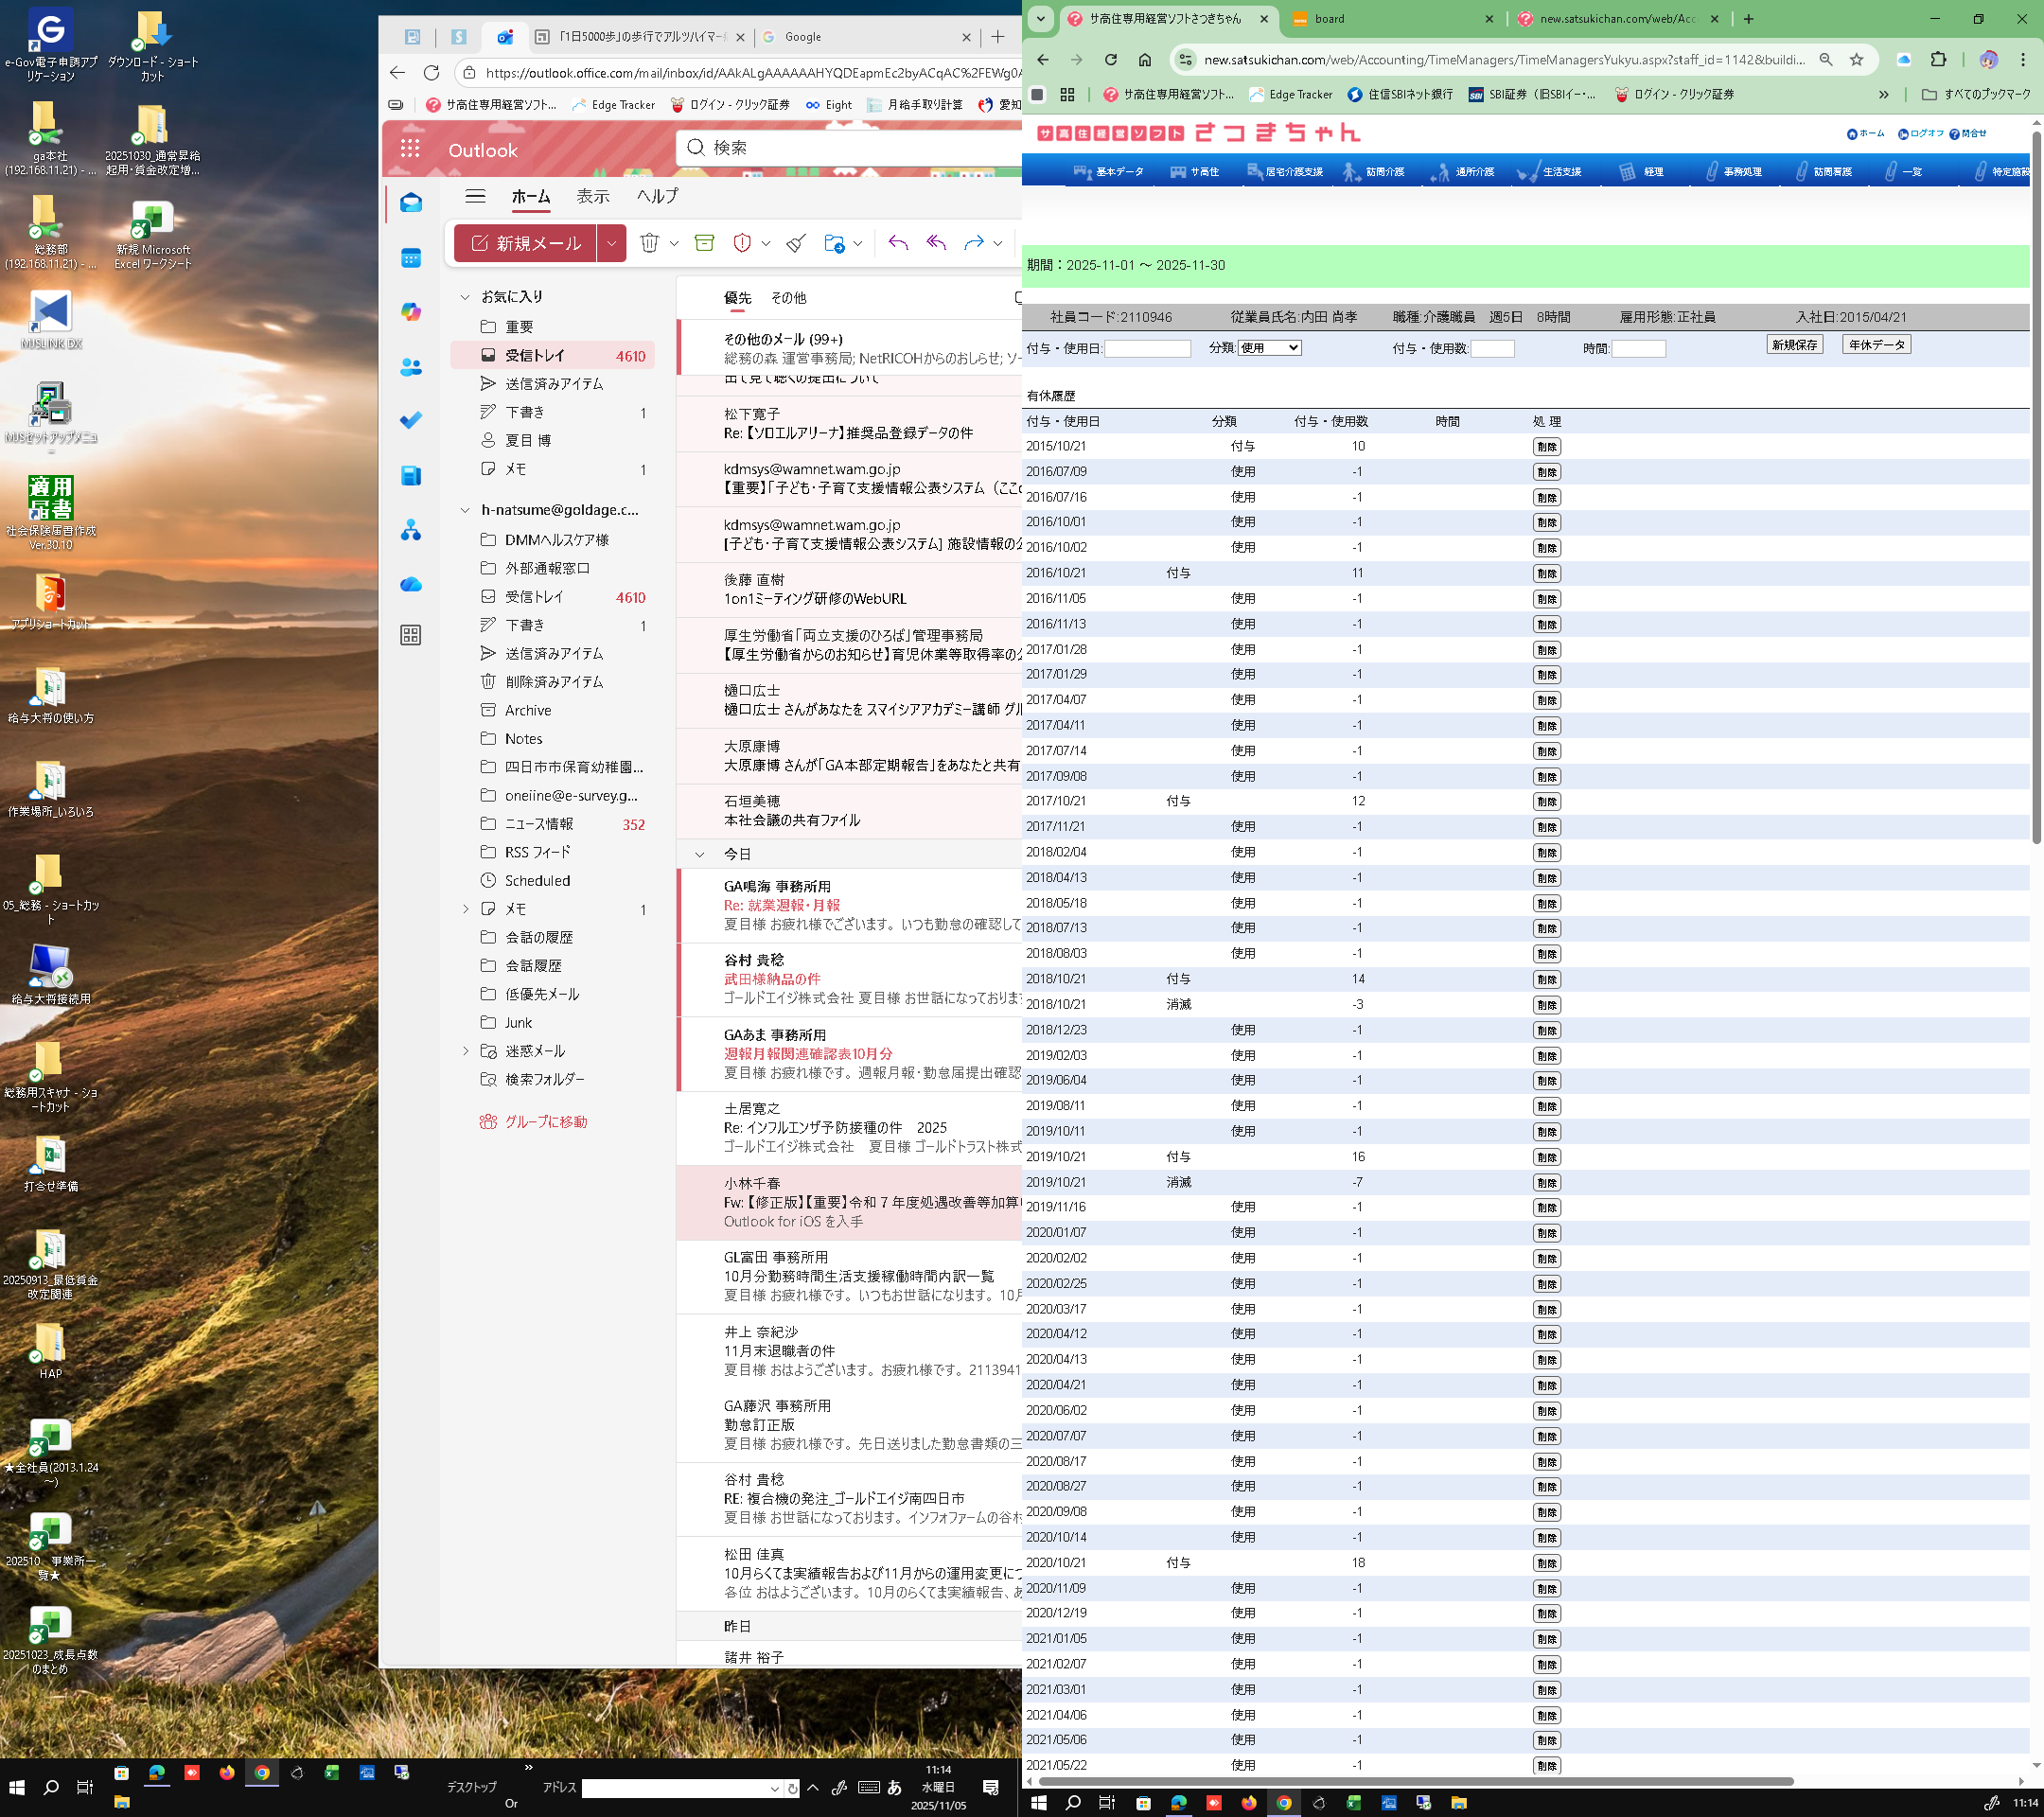Screen dimensions: 2044x1817
Task: Click the 年休データ button
Action: tap(1875, 345)
